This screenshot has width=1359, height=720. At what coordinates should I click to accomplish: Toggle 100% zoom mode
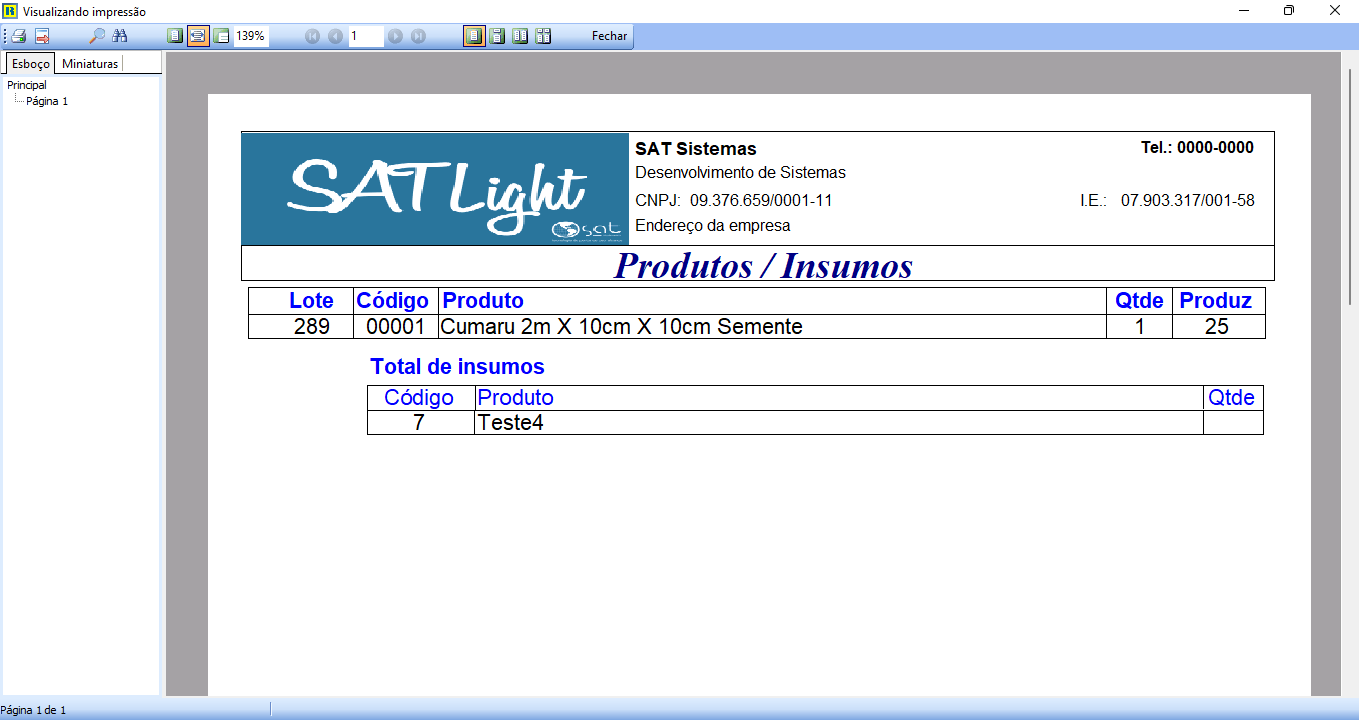221,36
